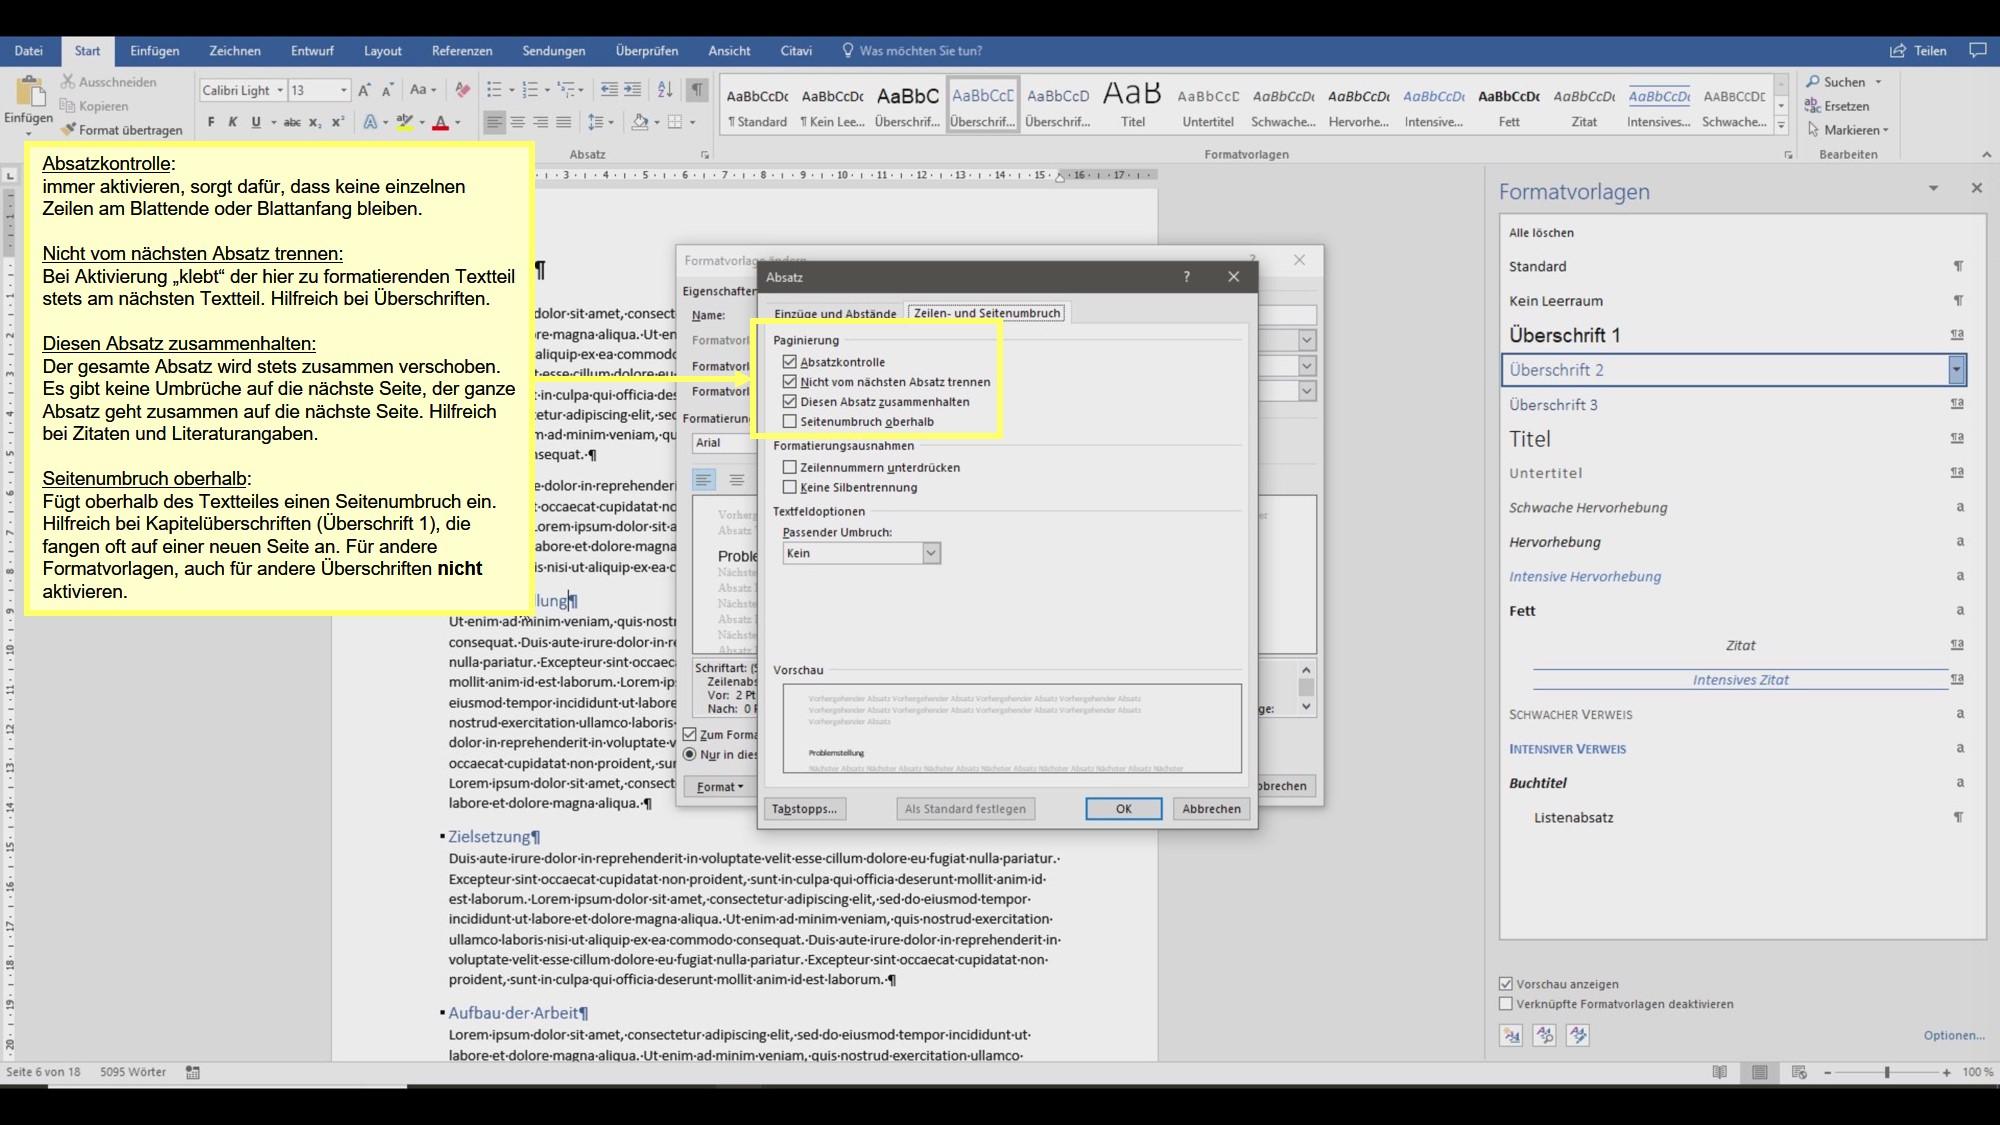Increase paragraph indent

(633, 90)
